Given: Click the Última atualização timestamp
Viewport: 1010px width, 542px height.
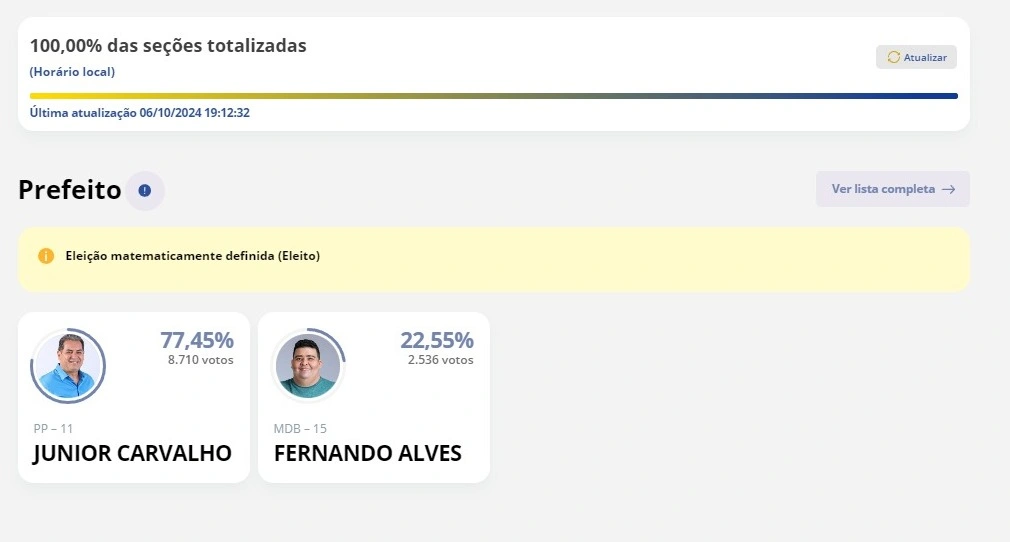Looking at the screenshot, I should click(x=139, y=113).
